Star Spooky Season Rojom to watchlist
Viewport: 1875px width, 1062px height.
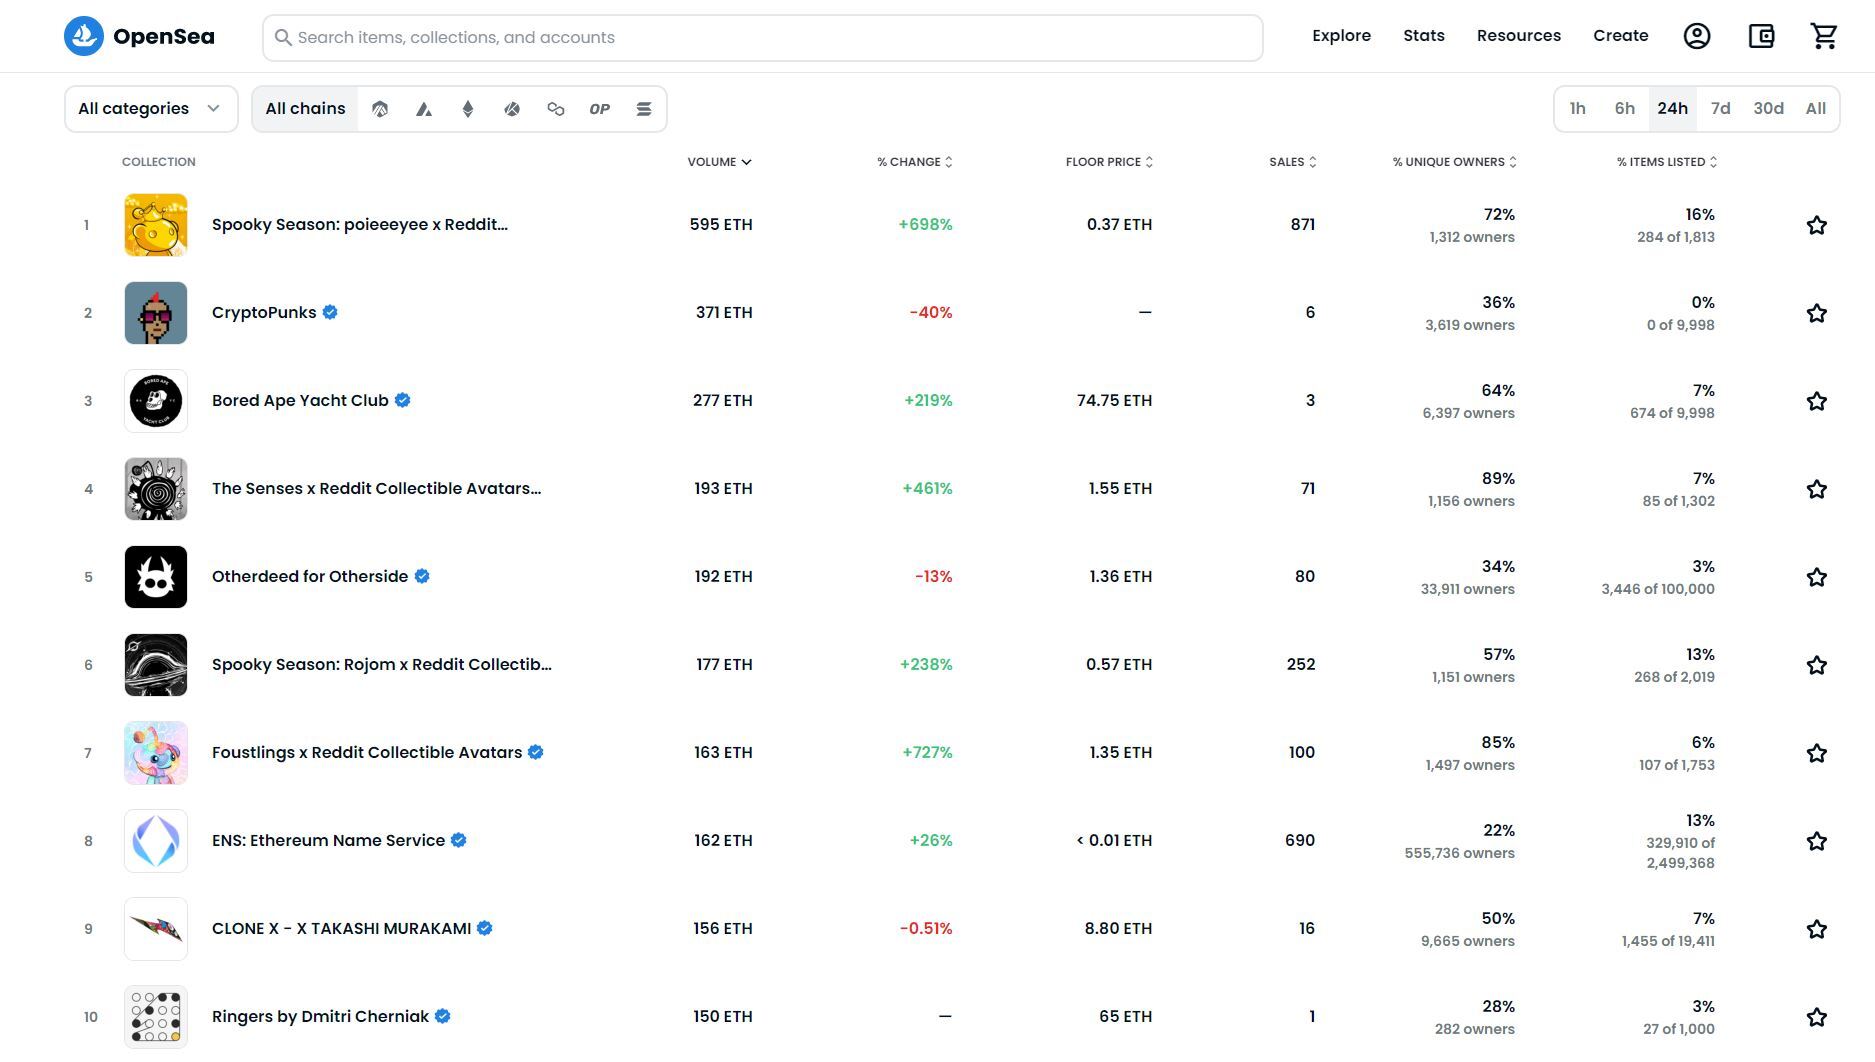(1817, 665)
